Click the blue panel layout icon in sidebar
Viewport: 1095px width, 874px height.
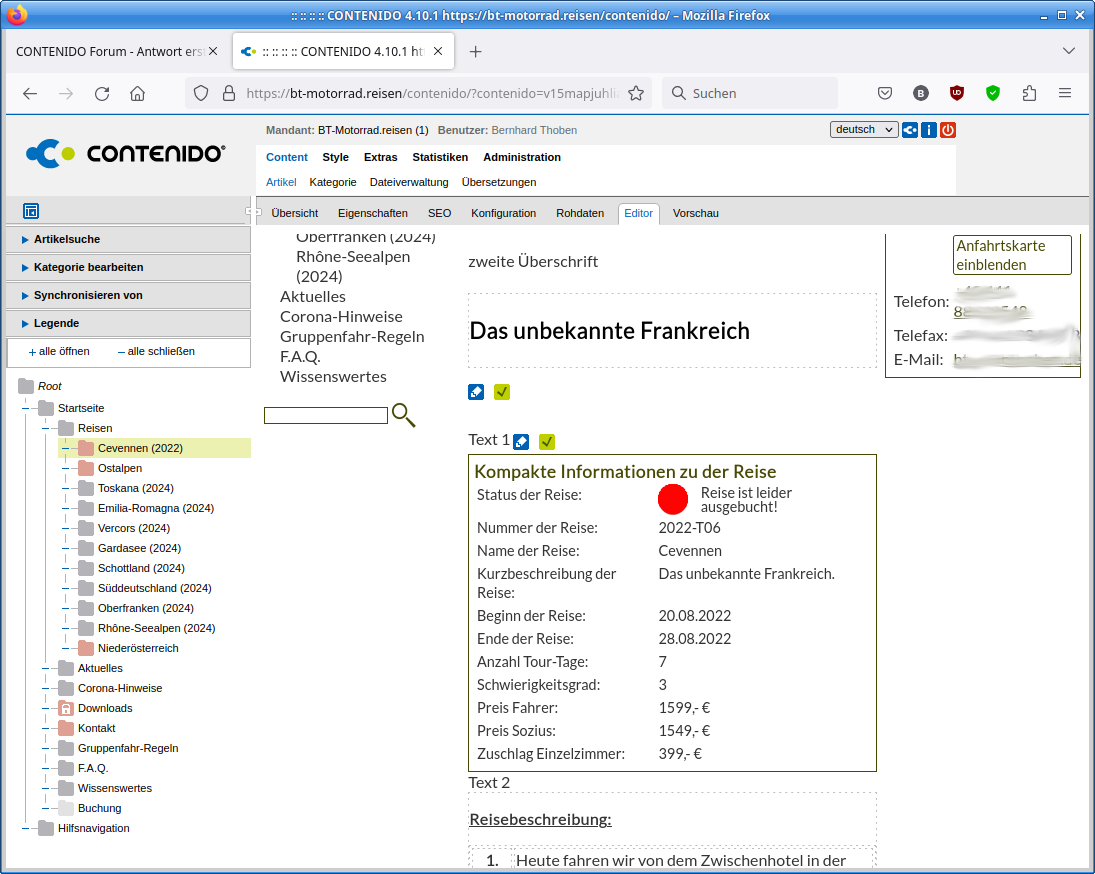coord(31,211)
